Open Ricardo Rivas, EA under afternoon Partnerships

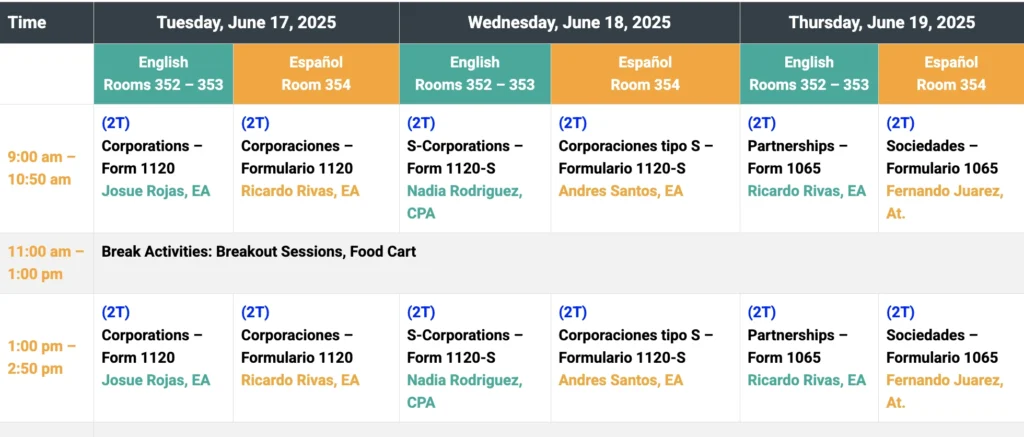click(x=807, y=380)
